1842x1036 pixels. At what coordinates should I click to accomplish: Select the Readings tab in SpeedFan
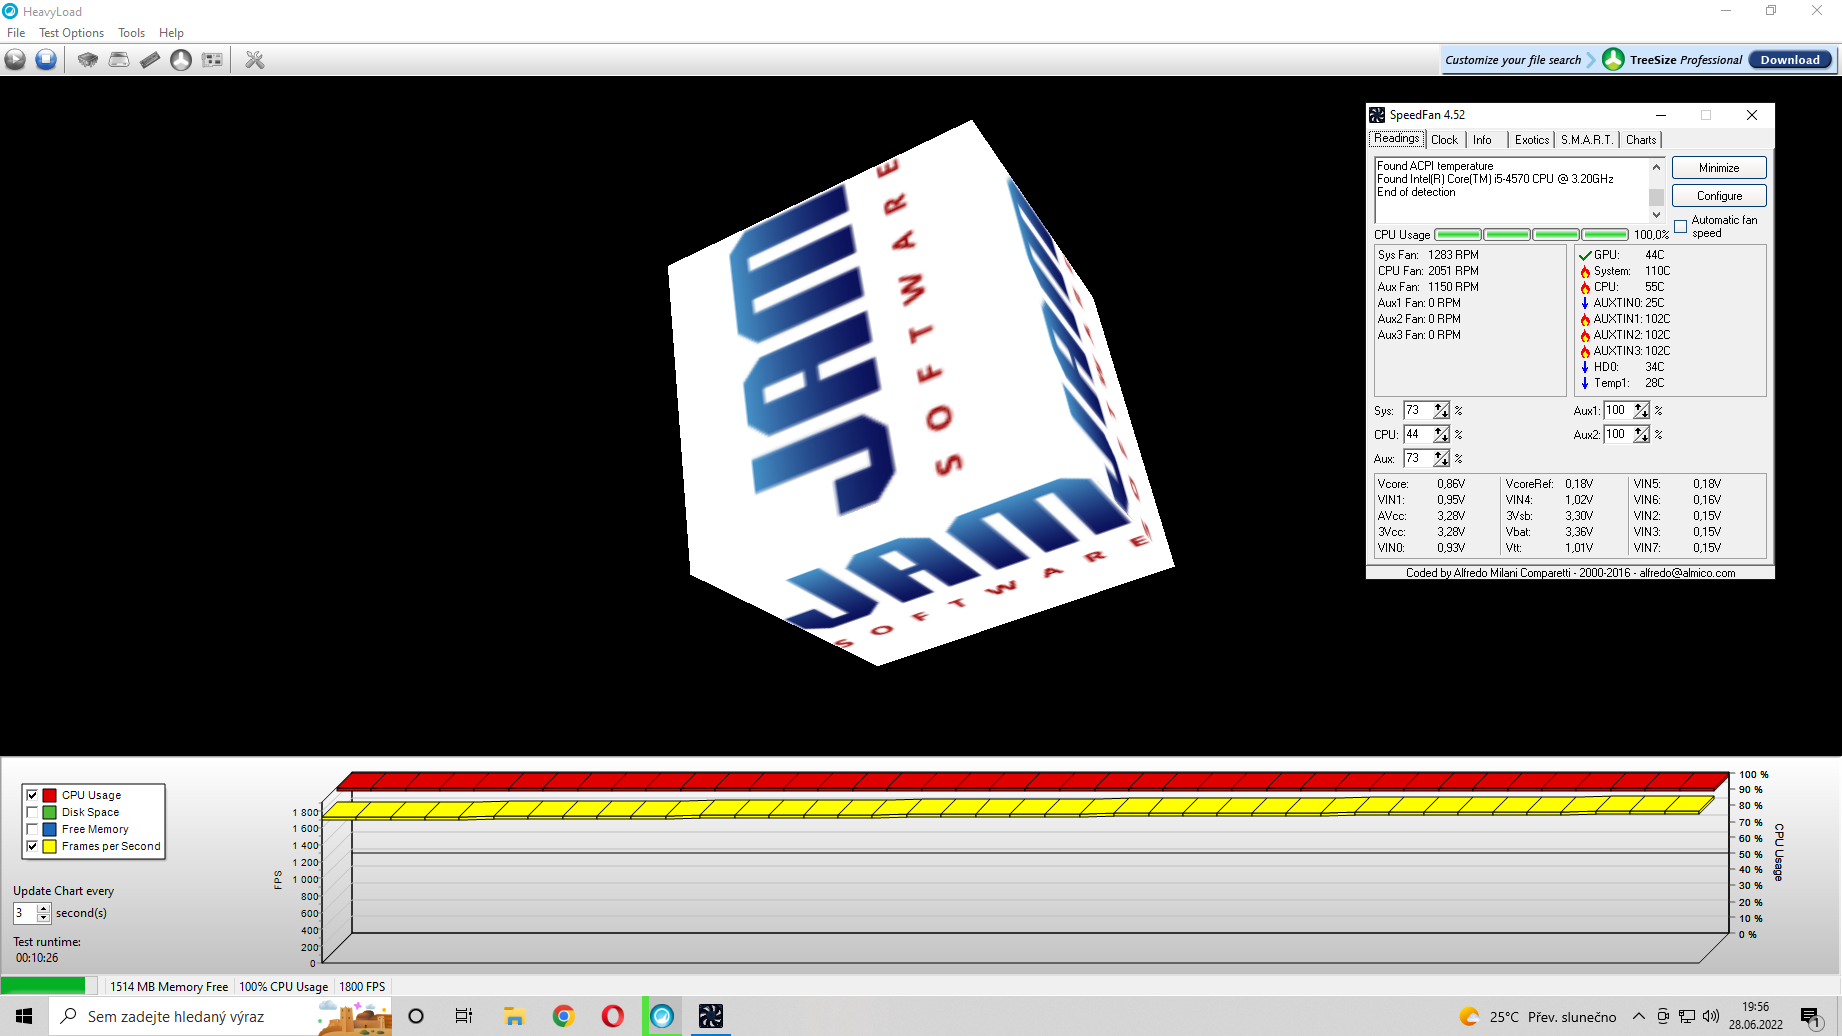(1396, 139)
